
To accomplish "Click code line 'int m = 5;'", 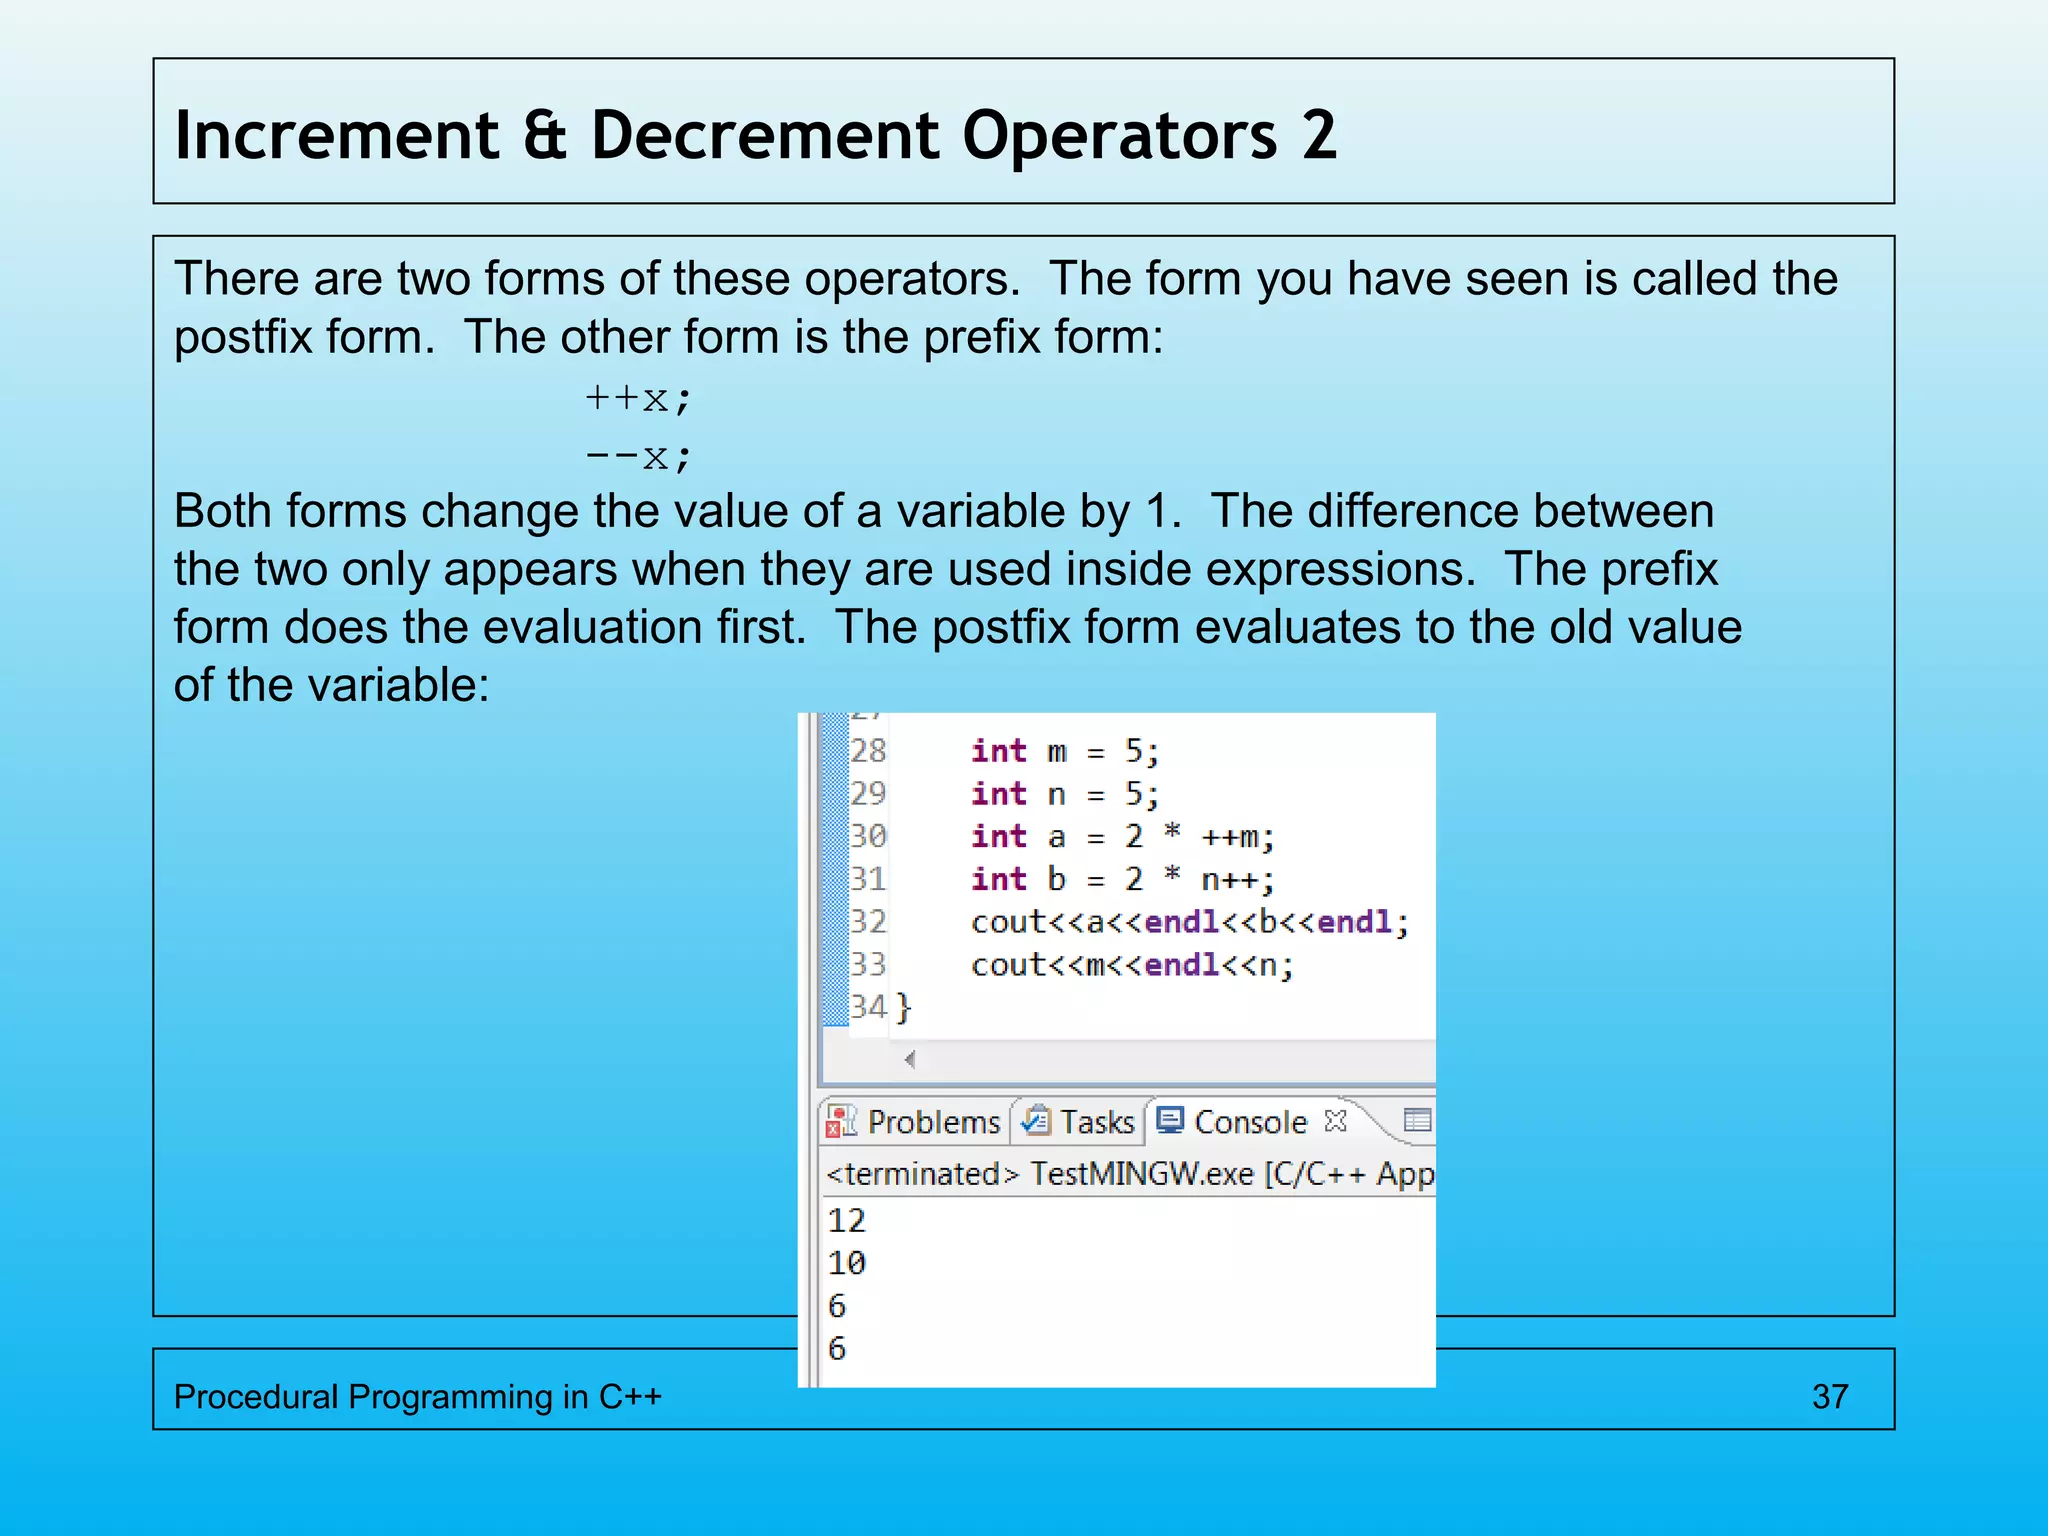I will coord(1064,751).
